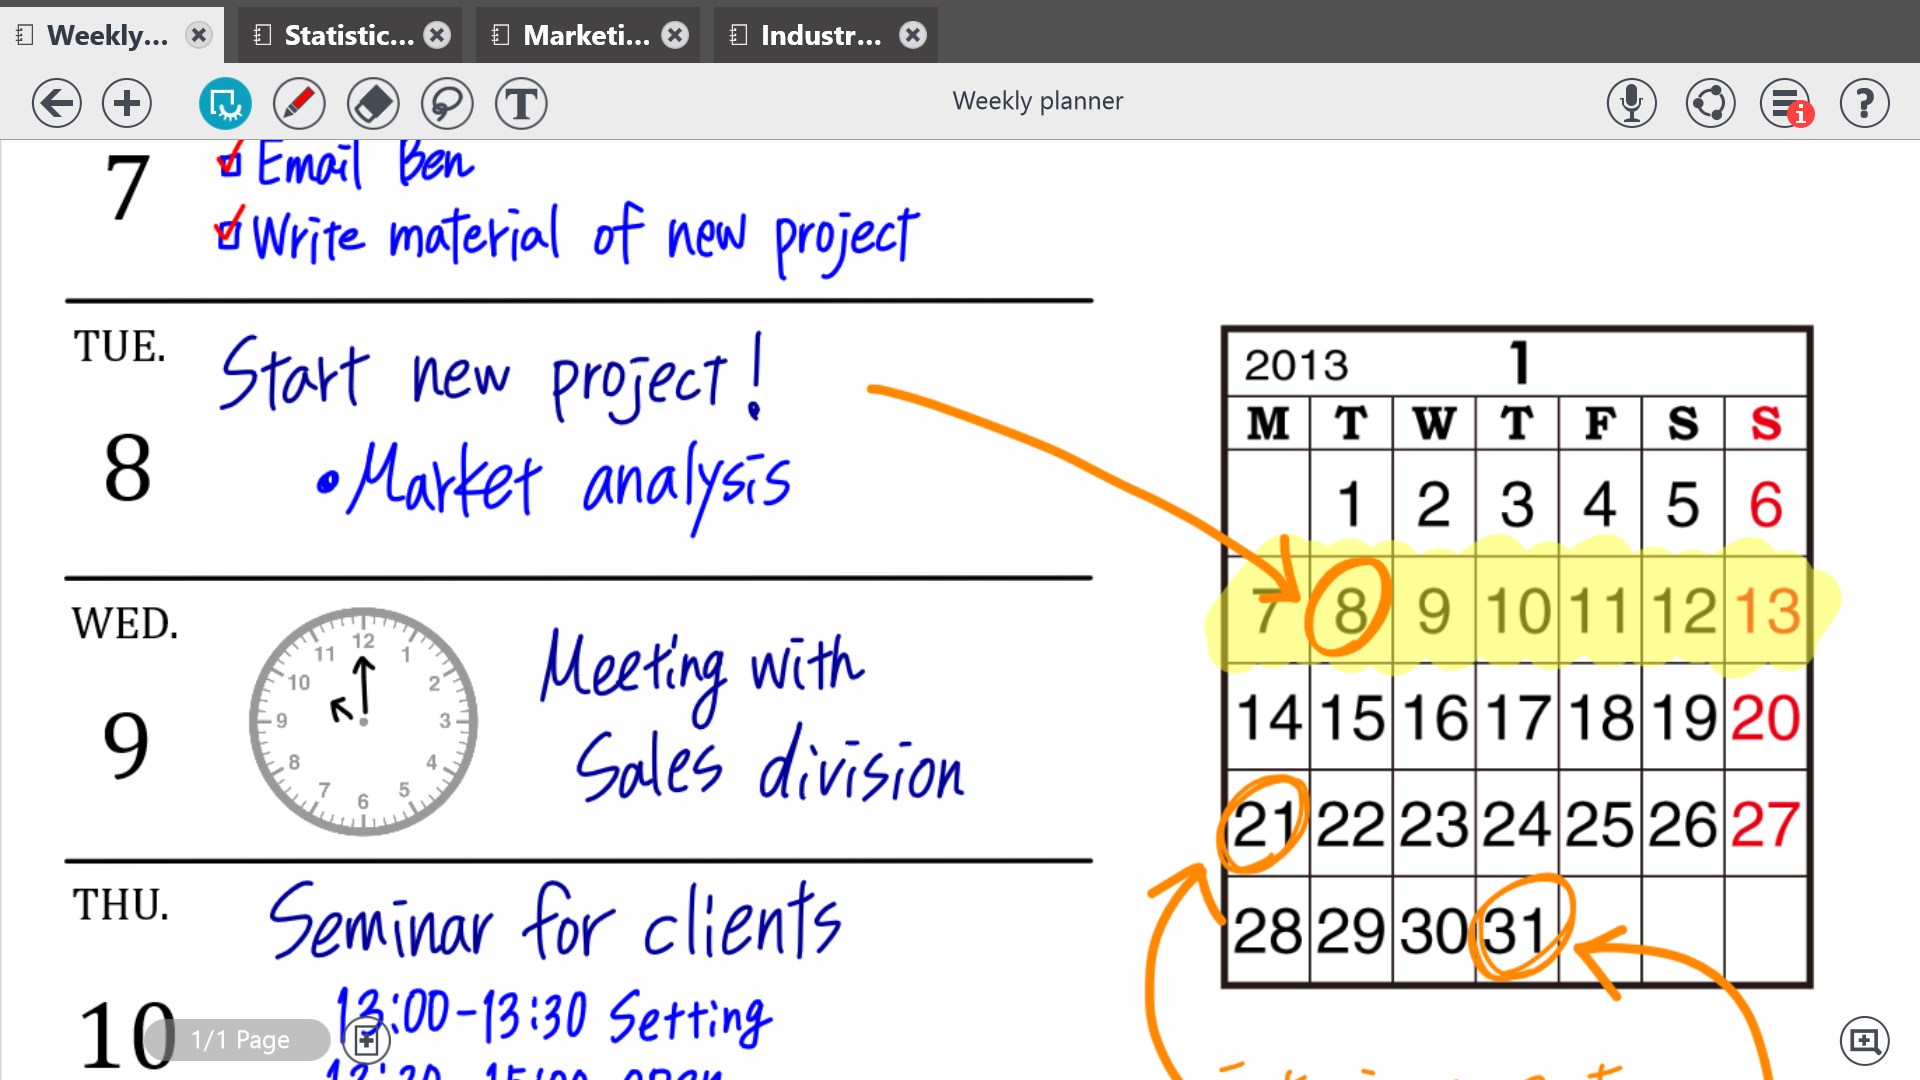Select the Eraser tool
The image size is (1920, 1080).
(x=373, y=103)
